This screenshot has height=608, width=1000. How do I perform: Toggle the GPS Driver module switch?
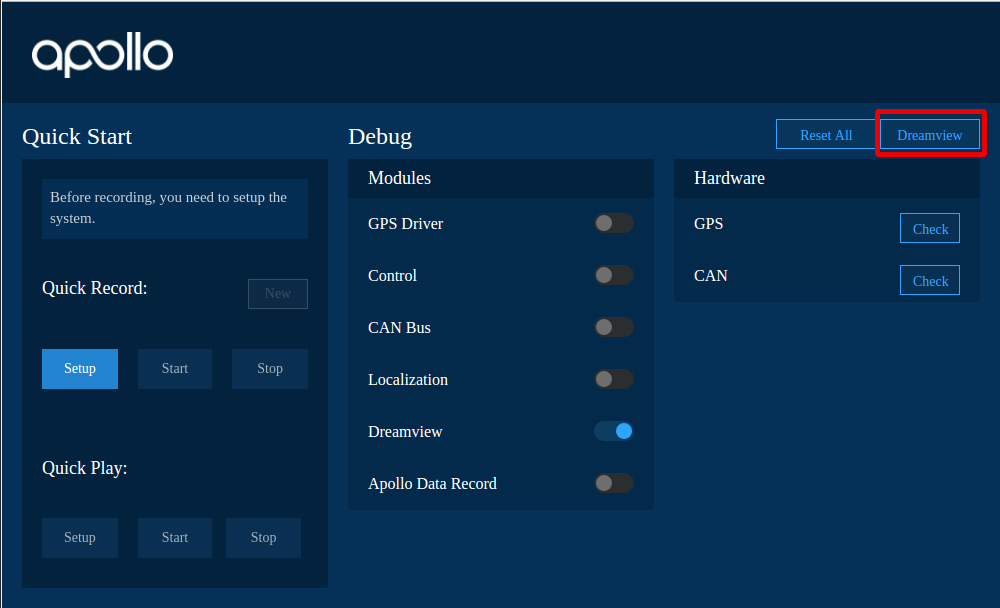pos(614,223)
